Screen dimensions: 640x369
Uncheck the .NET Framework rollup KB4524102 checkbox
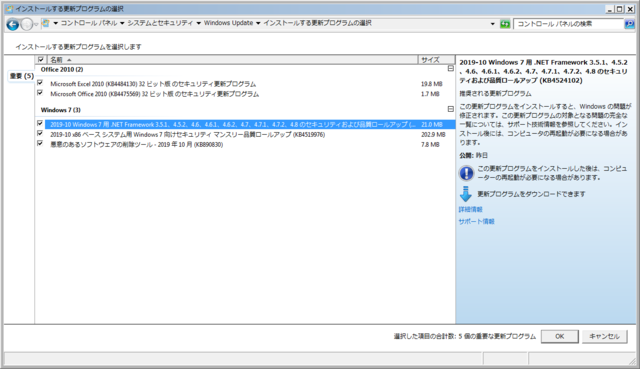(x=40, y=123)
